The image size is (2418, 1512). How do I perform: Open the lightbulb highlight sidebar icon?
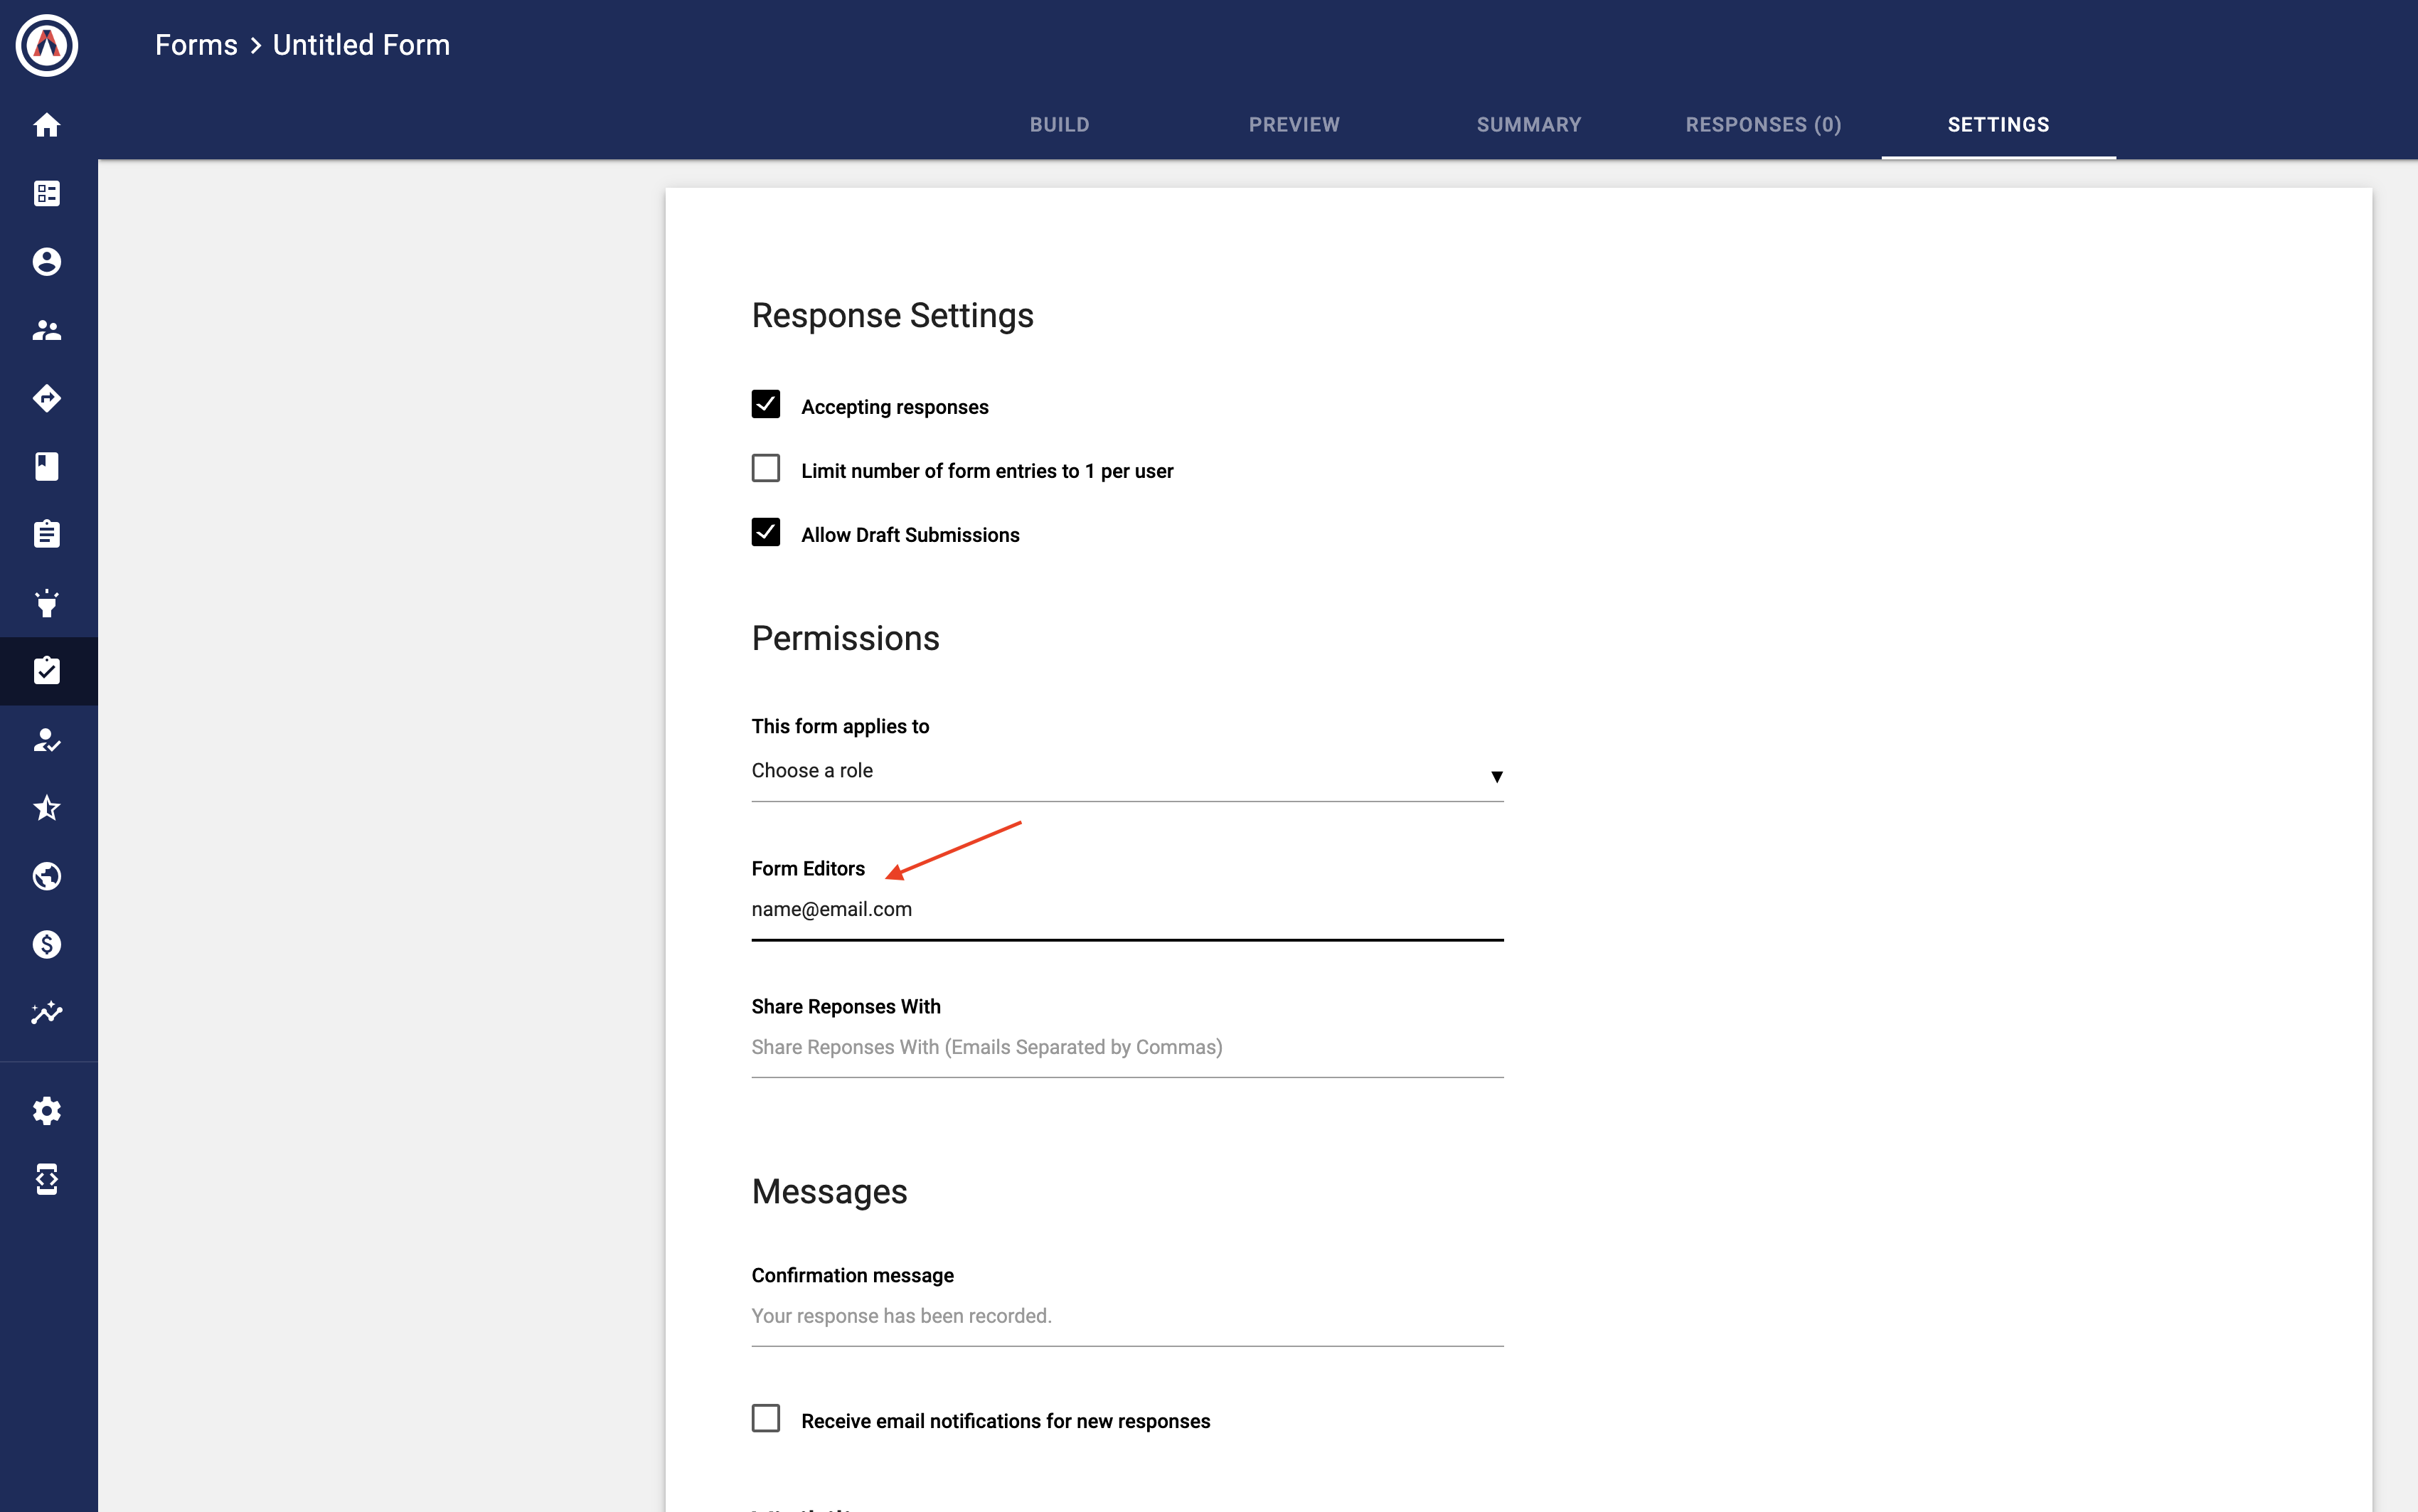(47, 603)
